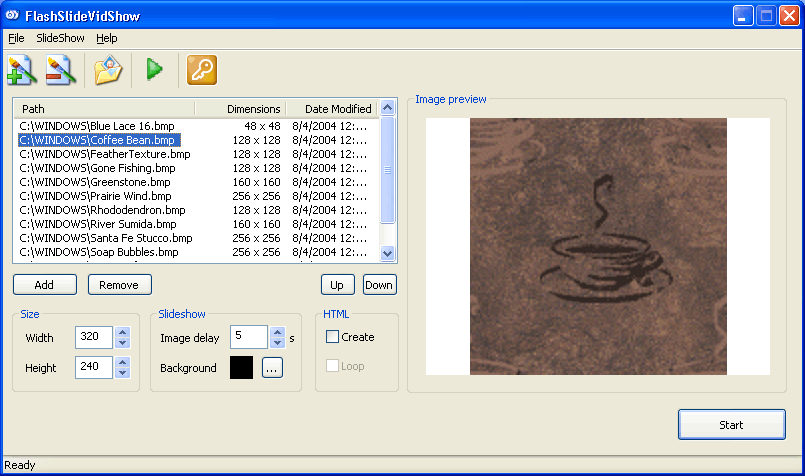Click the orange key registration icon
This screenshot has width=805, height=476.
[201, 70]
